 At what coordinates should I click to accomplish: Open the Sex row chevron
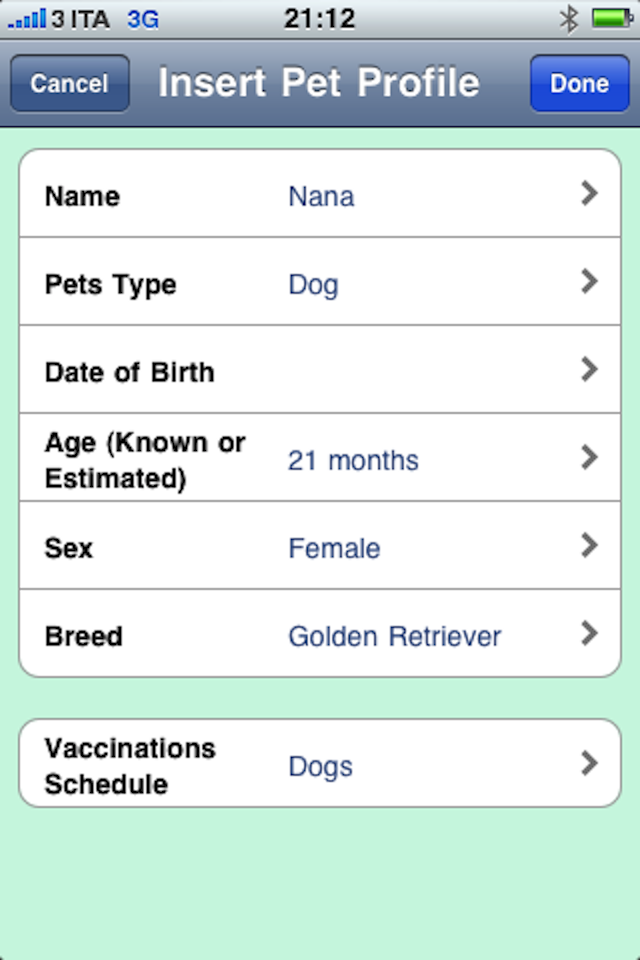pyautogui.click(x=589, y=546)
